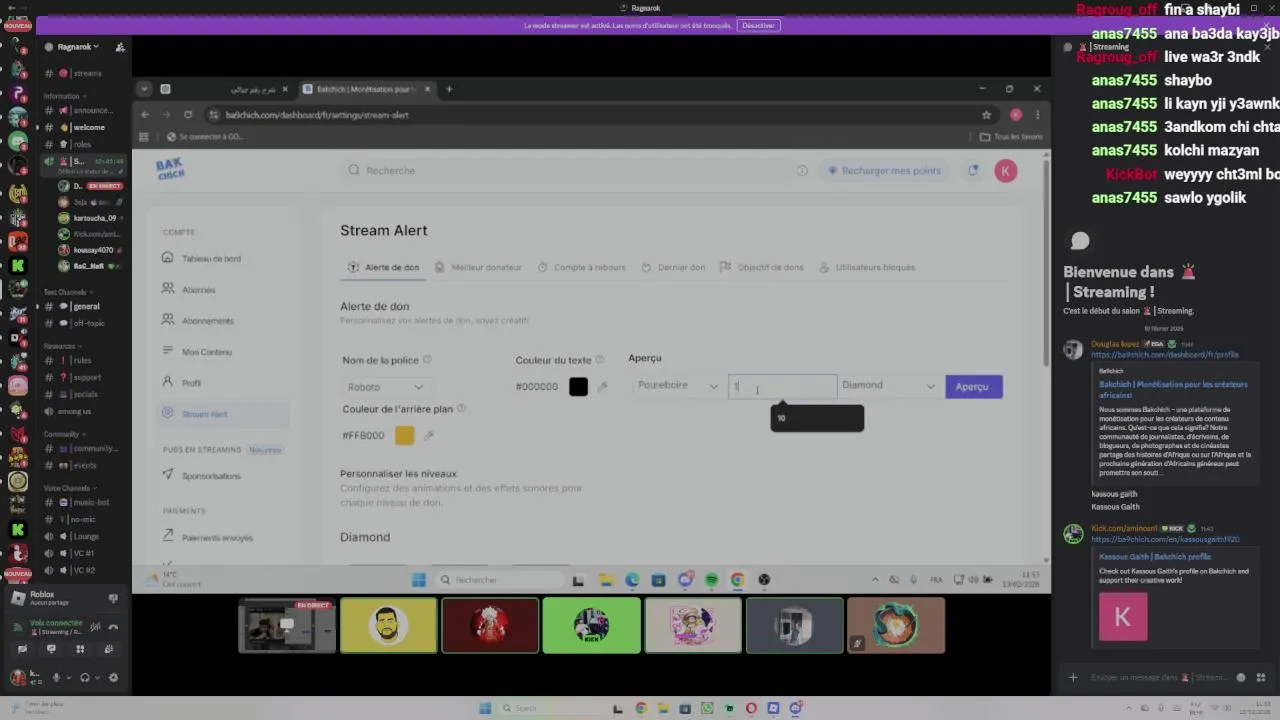Image resolution: width=1280 pixels, height=720 pixels.
Task: Select user koussay4070 in voice list
Action: point(90,250)
